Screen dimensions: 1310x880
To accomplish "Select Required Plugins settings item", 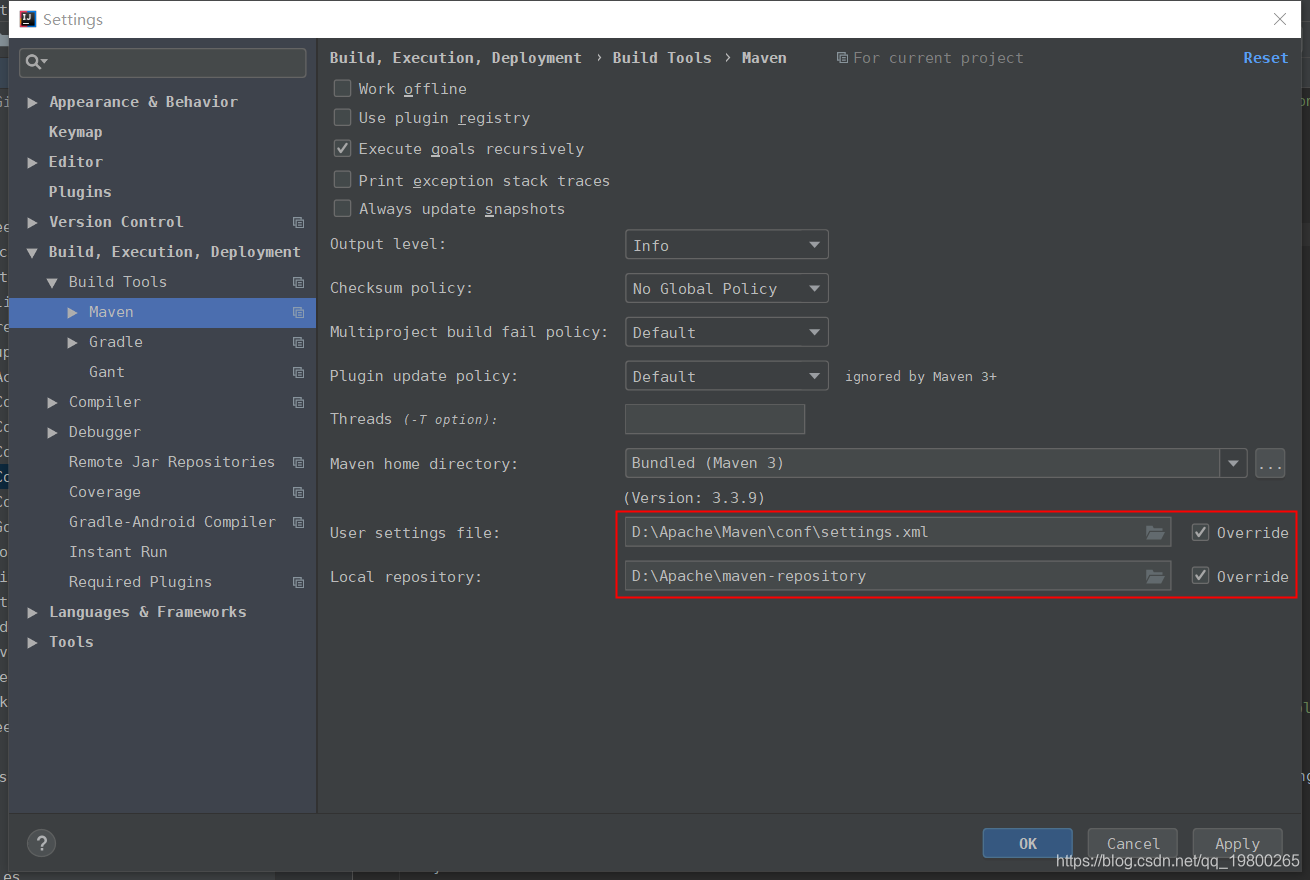I will [x=140, y=582].
